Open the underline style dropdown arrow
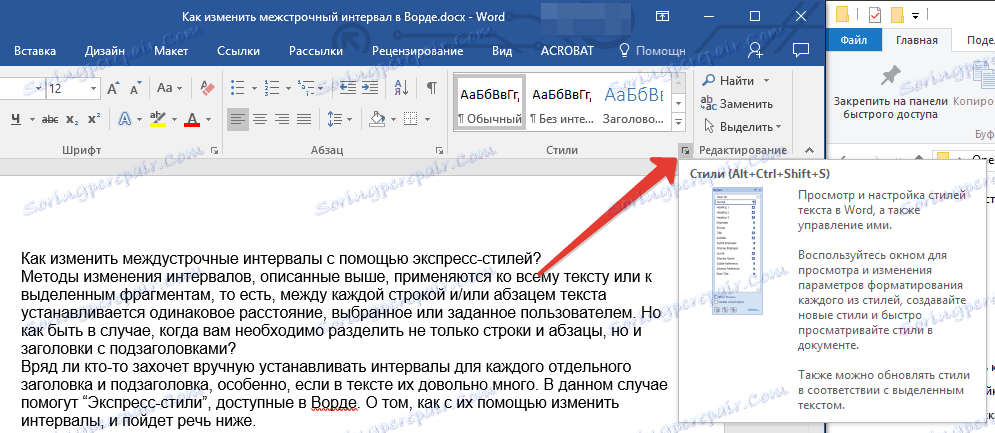 tap(30, 119)
